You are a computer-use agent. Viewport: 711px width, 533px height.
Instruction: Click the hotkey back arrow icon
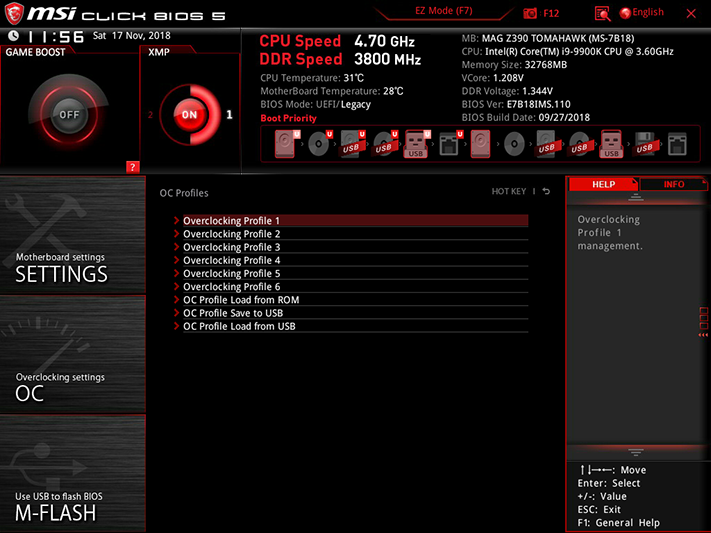click(x=546, y=191)
